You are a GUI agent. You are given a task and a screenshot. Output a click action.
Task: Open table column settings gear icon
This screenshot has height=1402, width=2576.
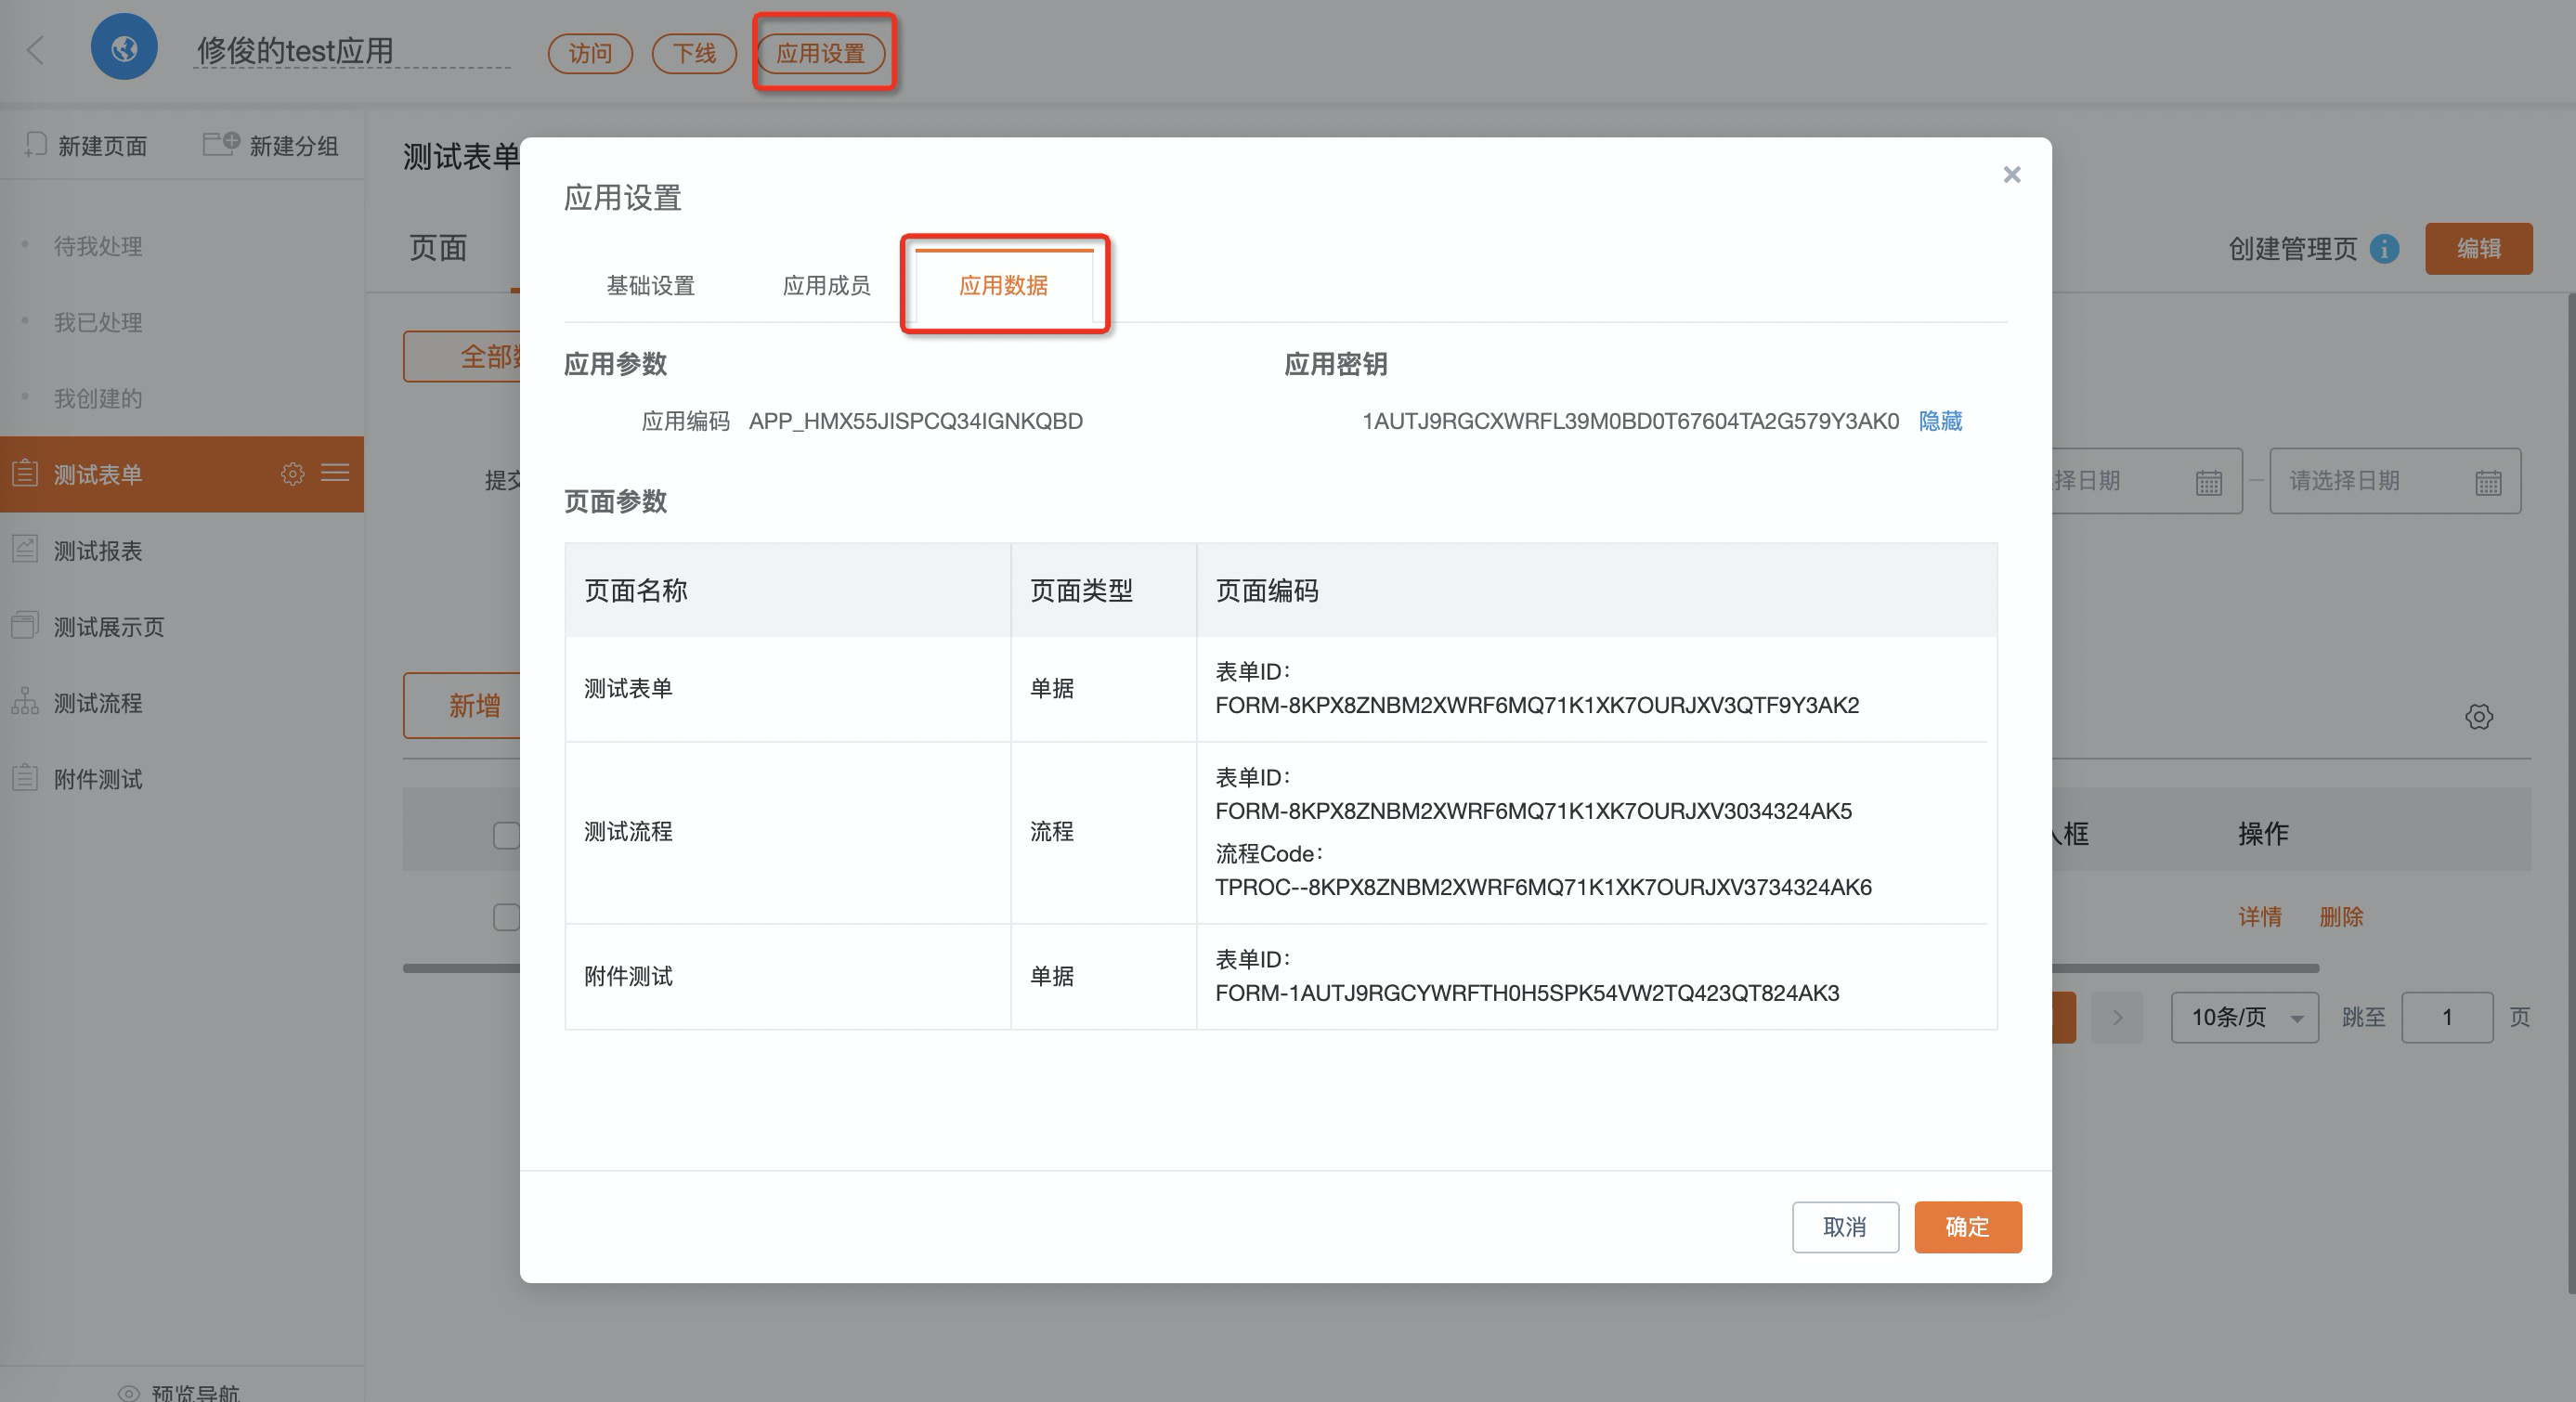[2478, 717]
